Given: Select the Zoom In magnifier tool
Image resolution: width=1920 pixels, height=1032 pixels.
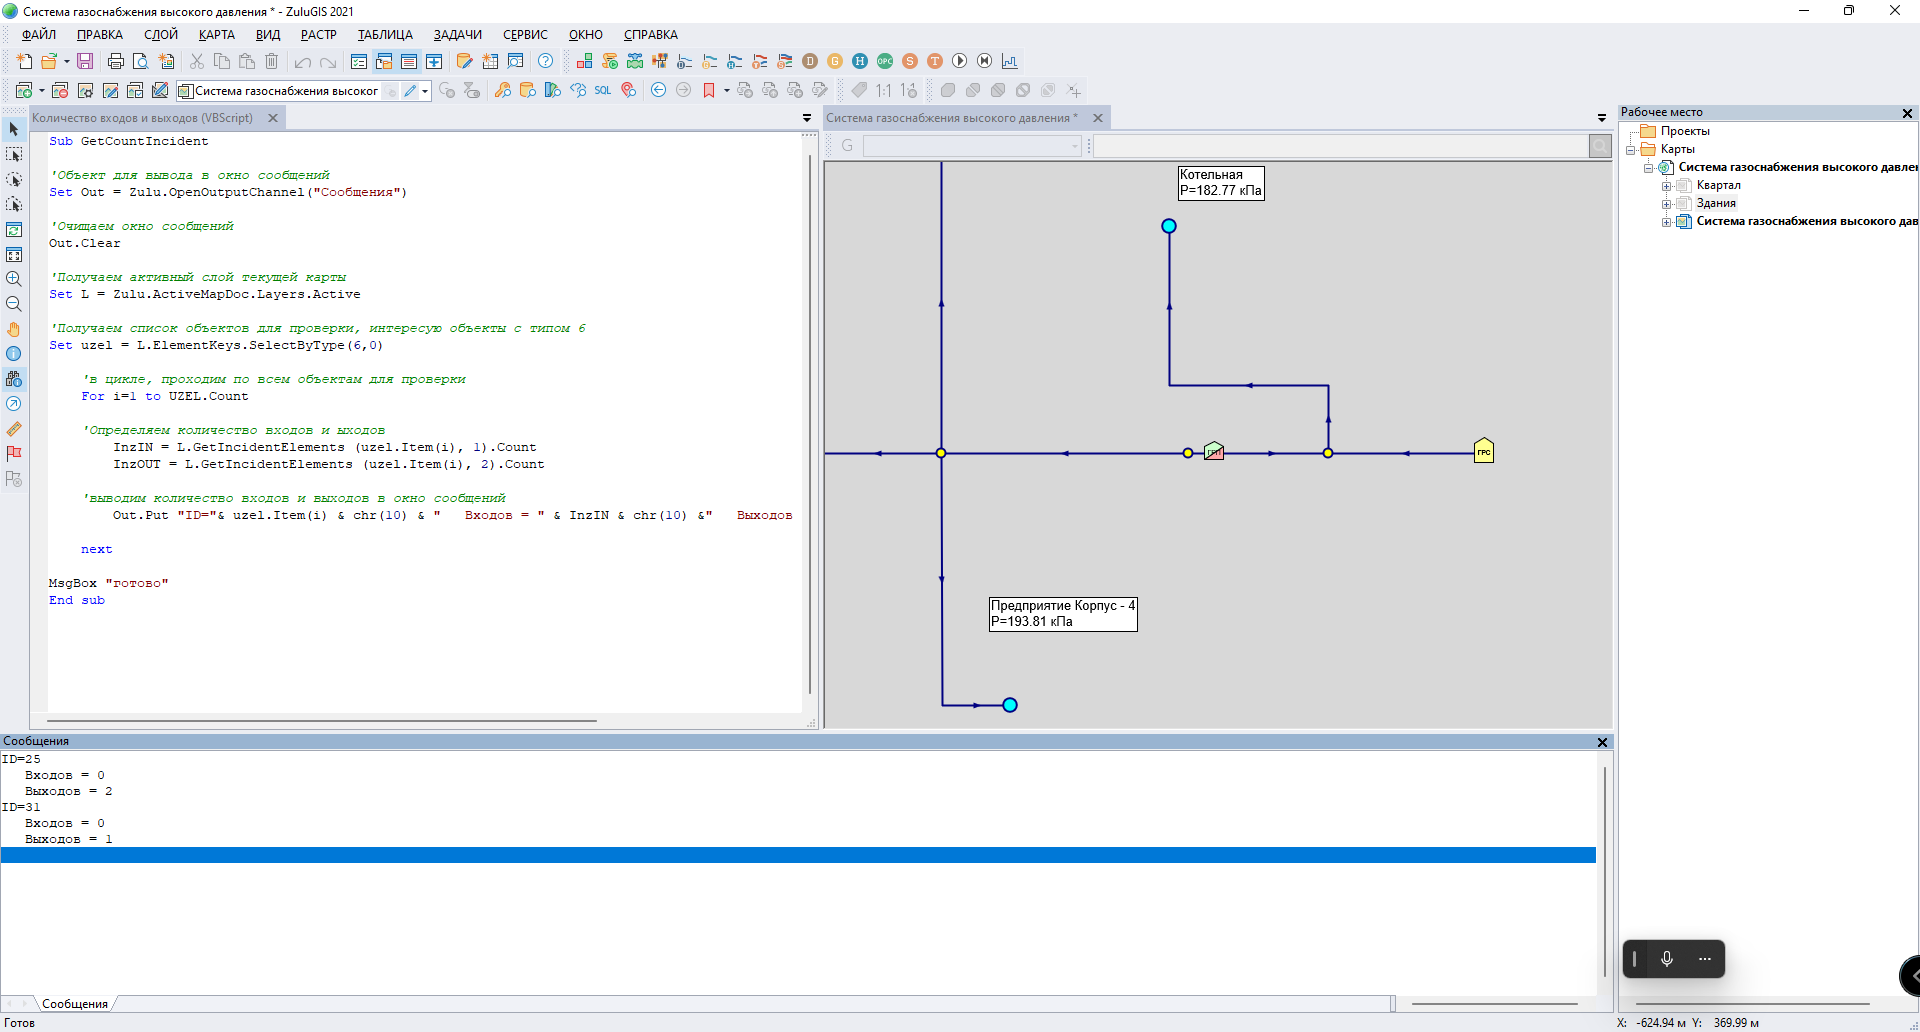Looking at the screenshot, I should coord(14,279).
